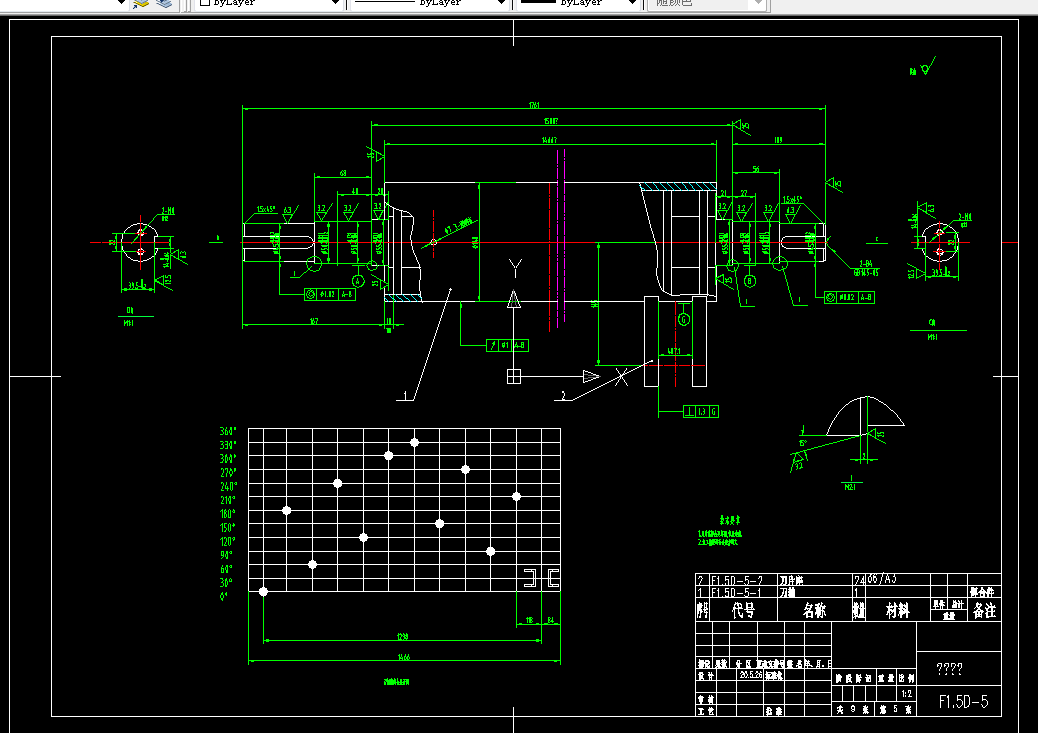The width and height of the screenshot is (1038, 733).
Task: Select datum circle G near bracket
Action: tap(684, 319)
